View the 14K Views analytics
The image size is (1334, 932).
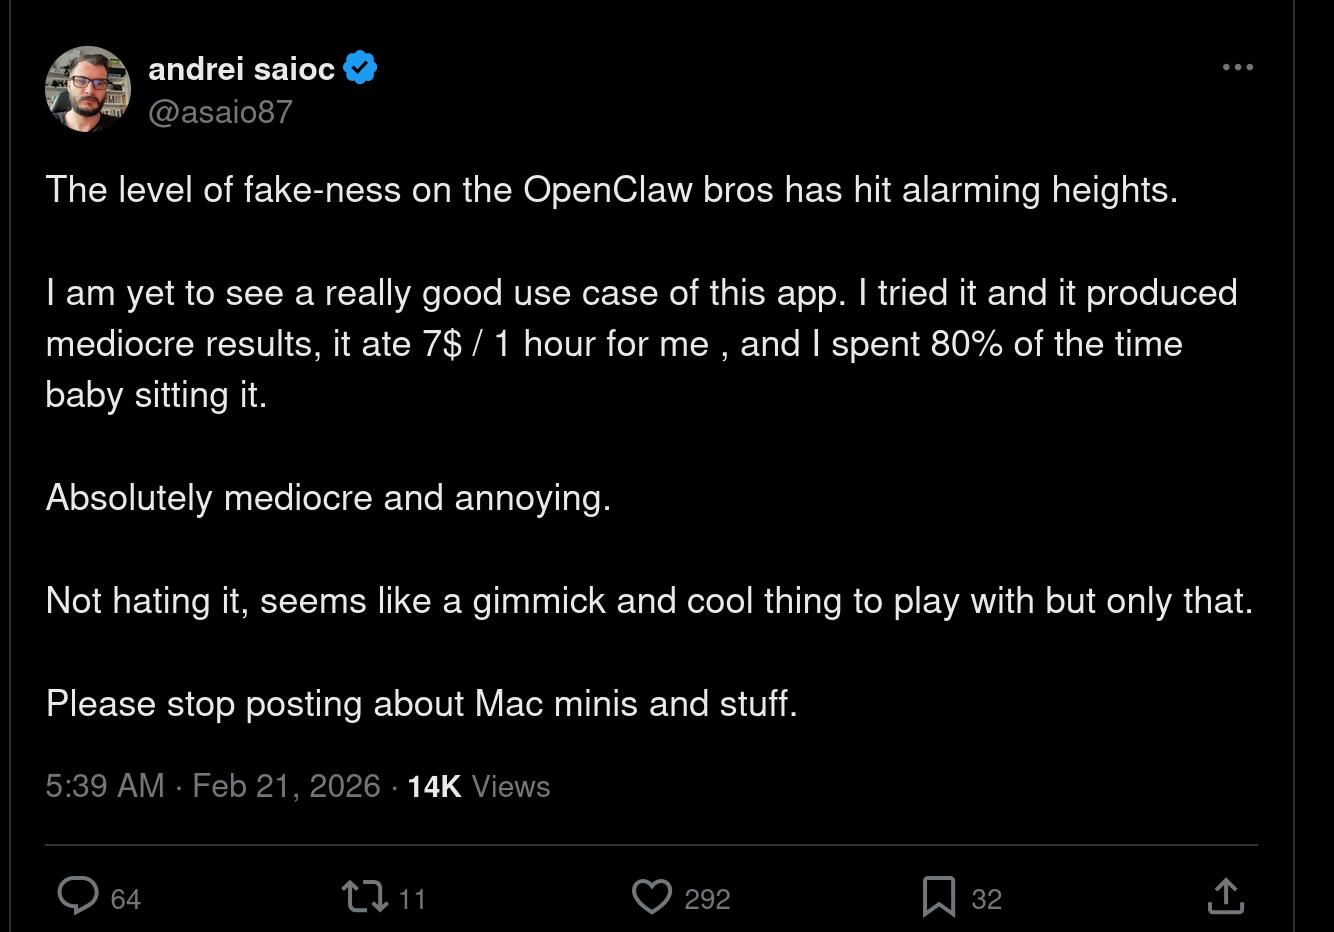pyautogui.click(x=478, y=786)
